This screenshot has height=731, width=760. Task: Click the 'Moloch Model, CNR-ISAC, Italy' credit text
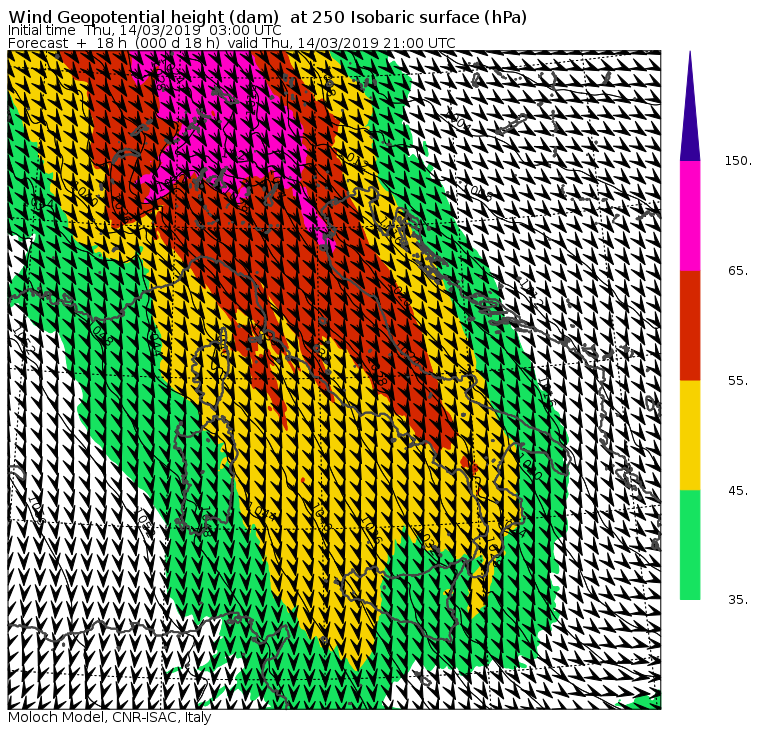pos(110,717)
